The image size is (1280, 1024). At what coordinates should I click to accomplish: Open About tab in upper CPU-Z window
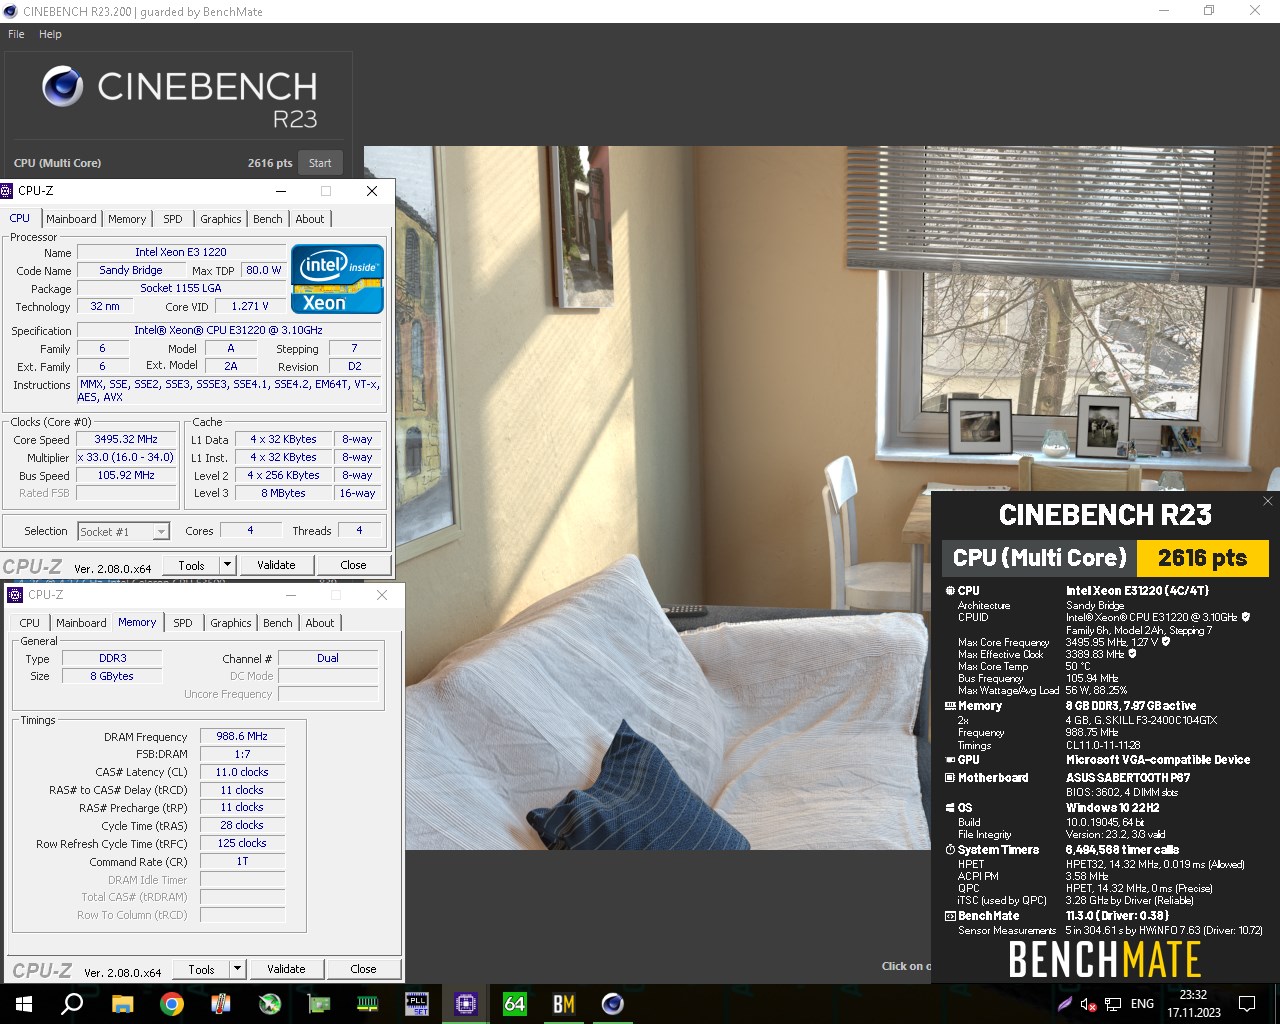click(310, 219)
